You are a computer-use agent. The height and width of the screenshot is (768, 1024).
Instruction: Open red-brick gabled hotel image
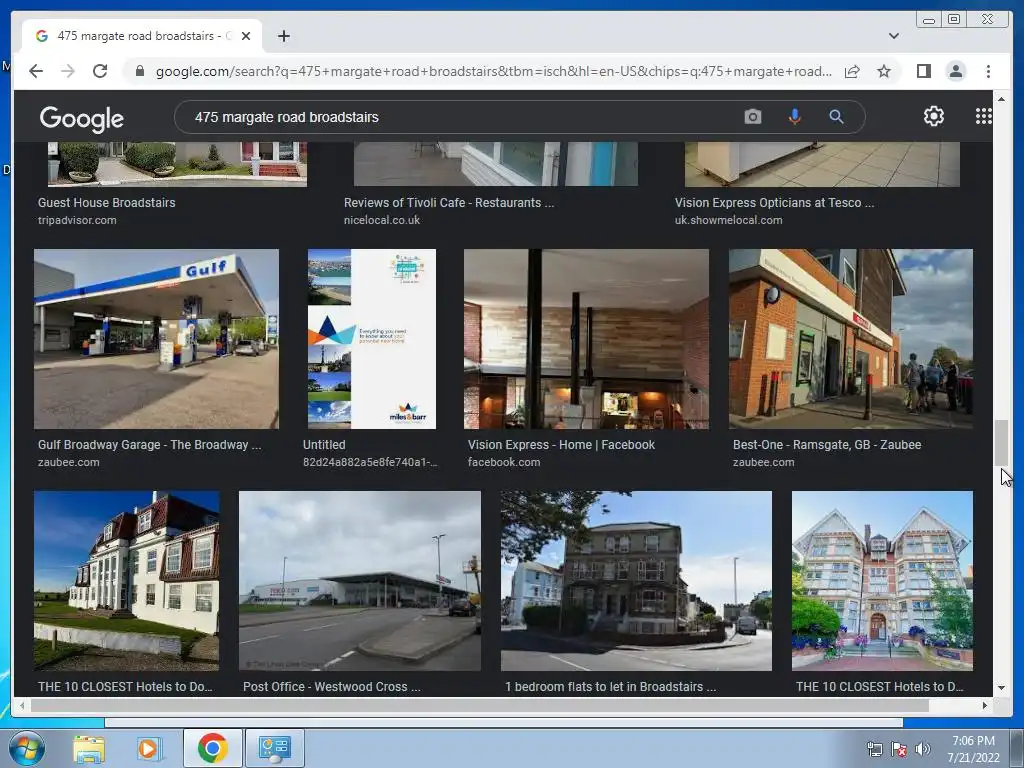pyautogui.click(x=882, y=581)
